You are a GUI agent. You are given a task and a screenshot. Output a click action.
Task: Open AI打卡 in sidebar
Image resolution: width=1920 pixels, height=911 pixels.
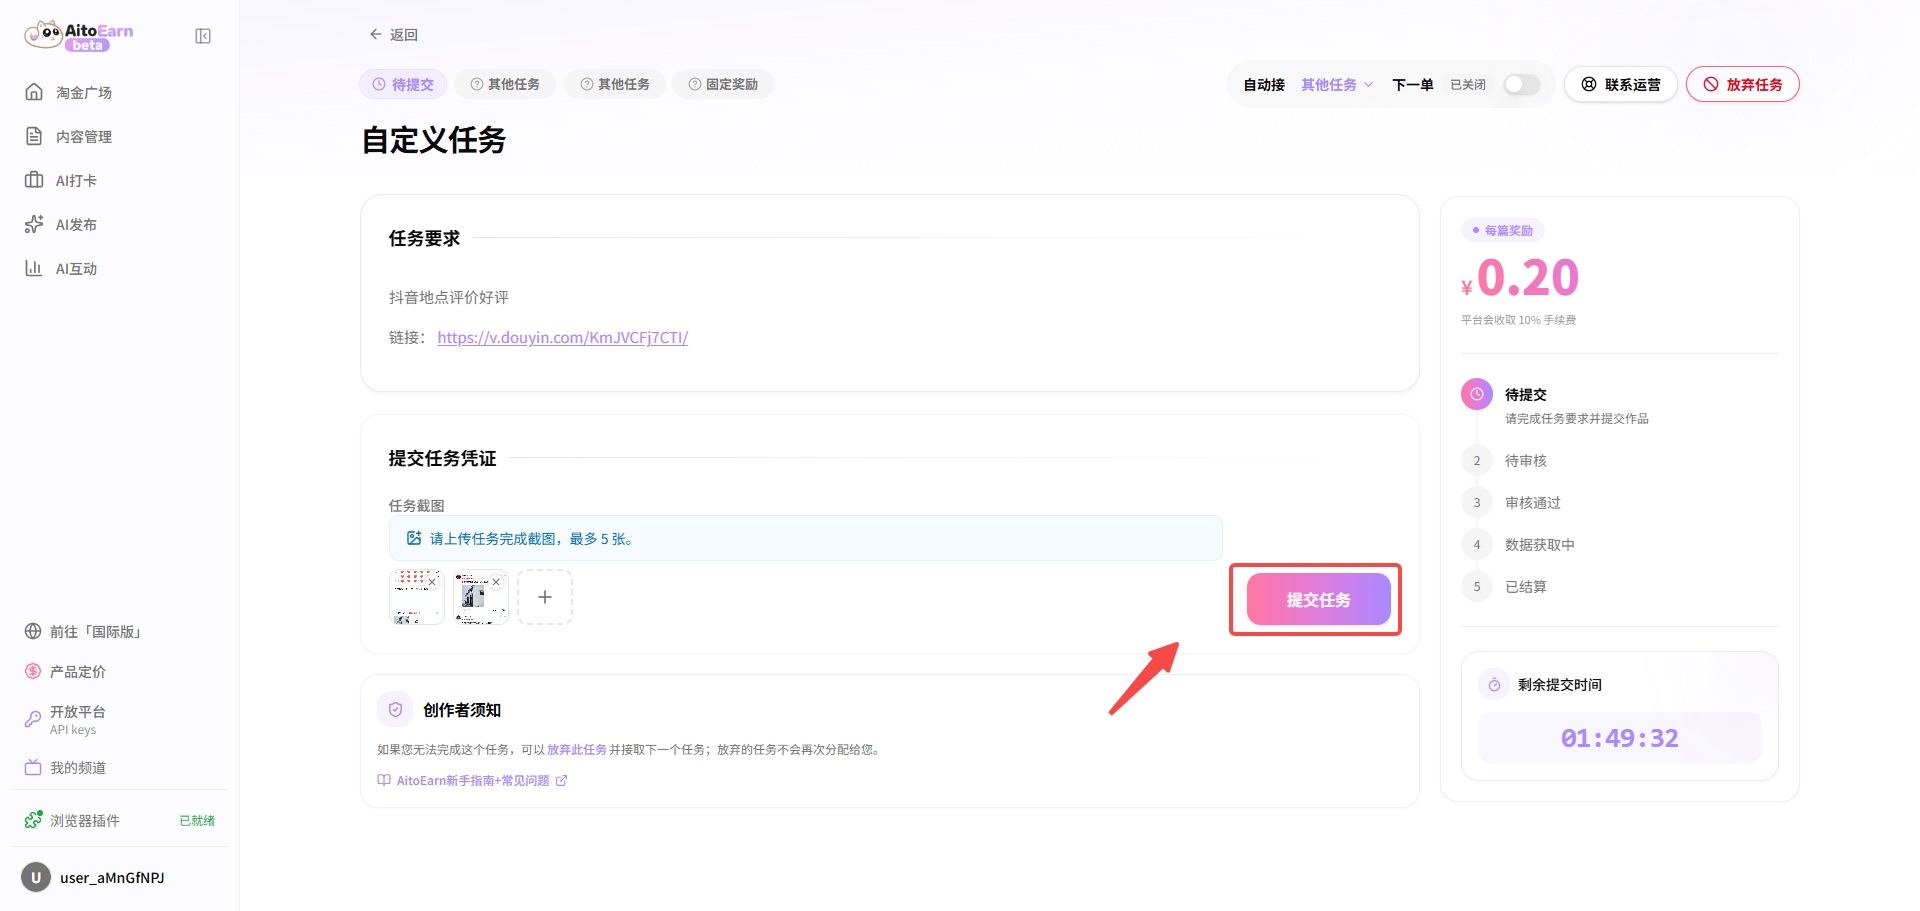click(x=76, y=181)
